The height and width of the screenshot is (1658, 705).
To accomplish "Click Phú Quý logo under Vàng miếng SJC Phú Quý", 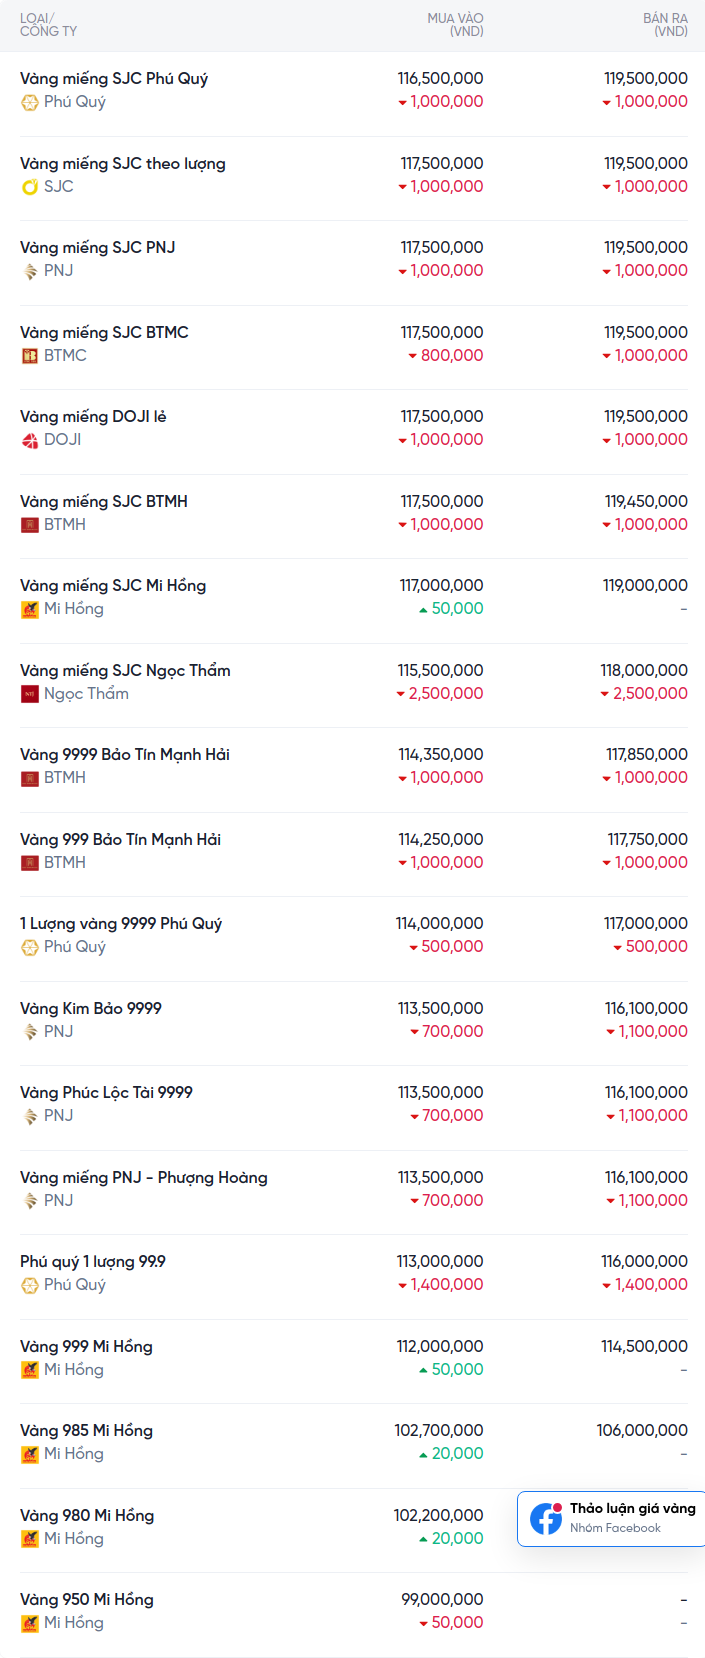I will tap(30, 102).
